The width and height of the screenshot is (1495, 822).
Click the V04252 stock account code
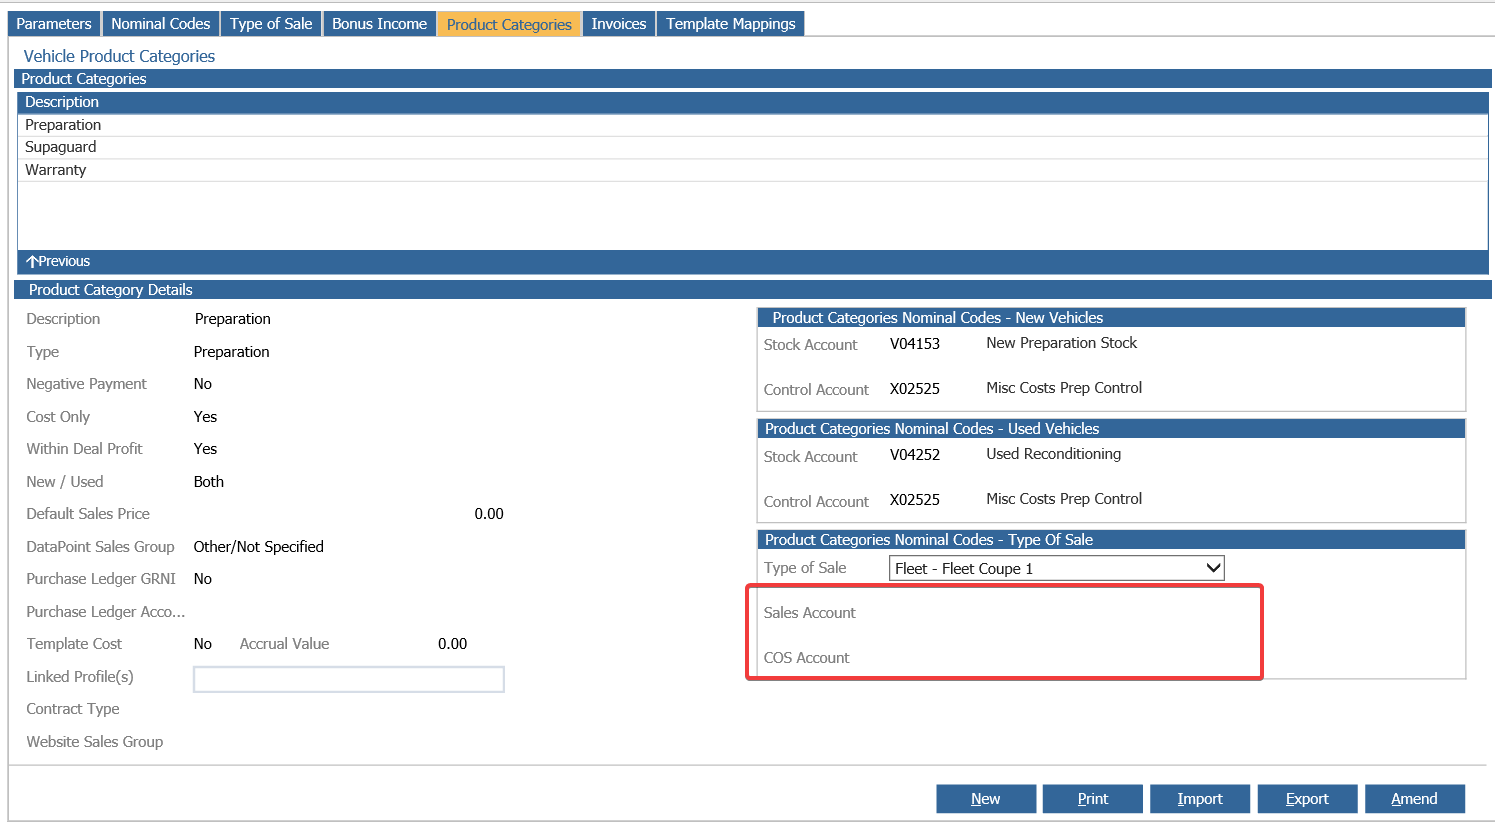tap(915, 455)
